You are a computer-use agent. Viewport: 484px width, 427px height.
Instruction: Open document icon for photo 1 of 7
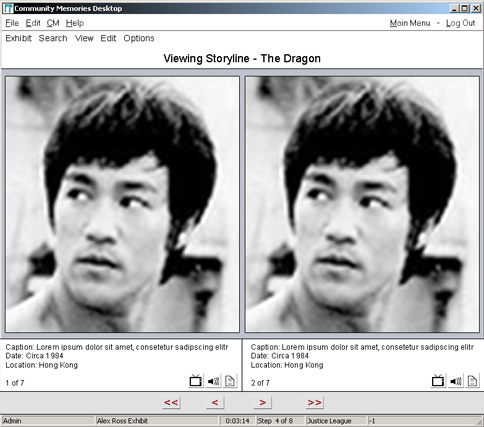pyautogui.click(x=230, y=381)
